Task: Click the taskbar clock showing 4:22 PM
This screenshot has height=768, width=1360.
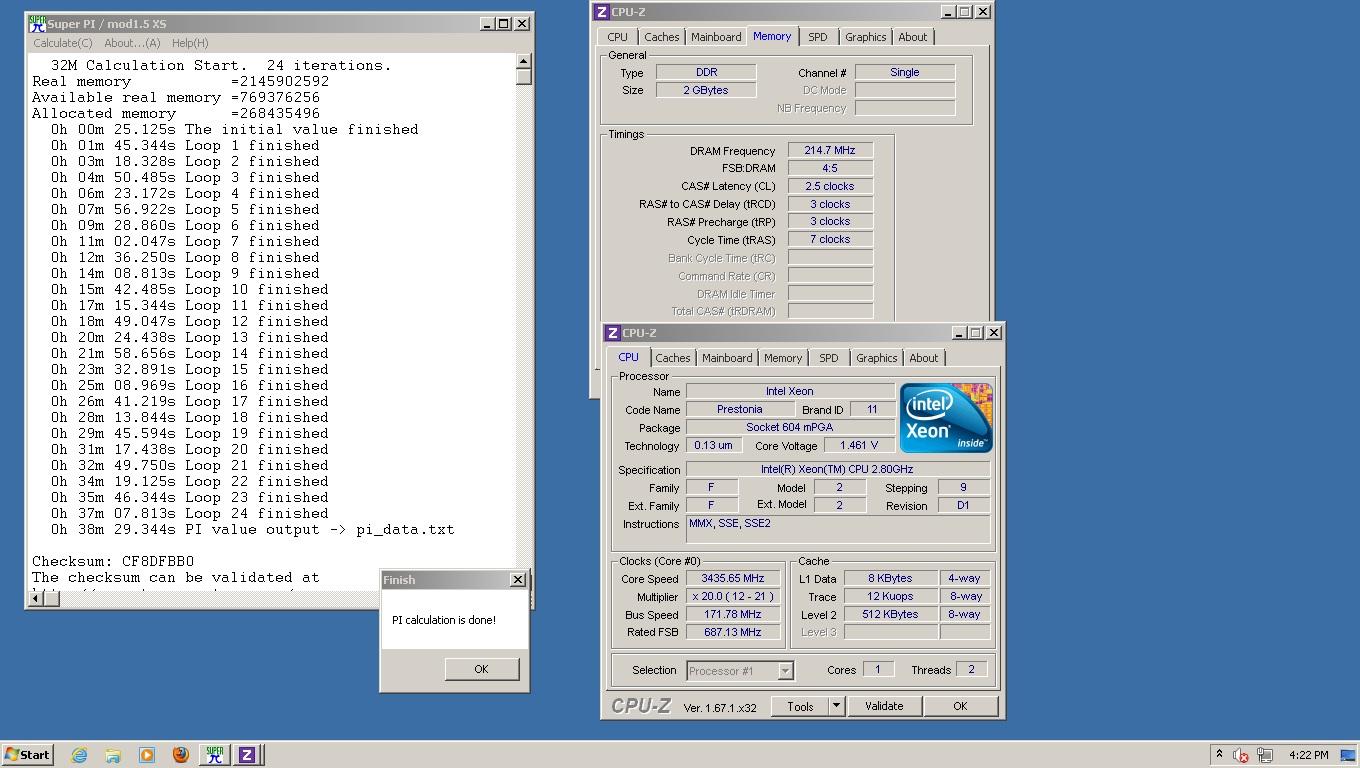Action: (1309, 755)
